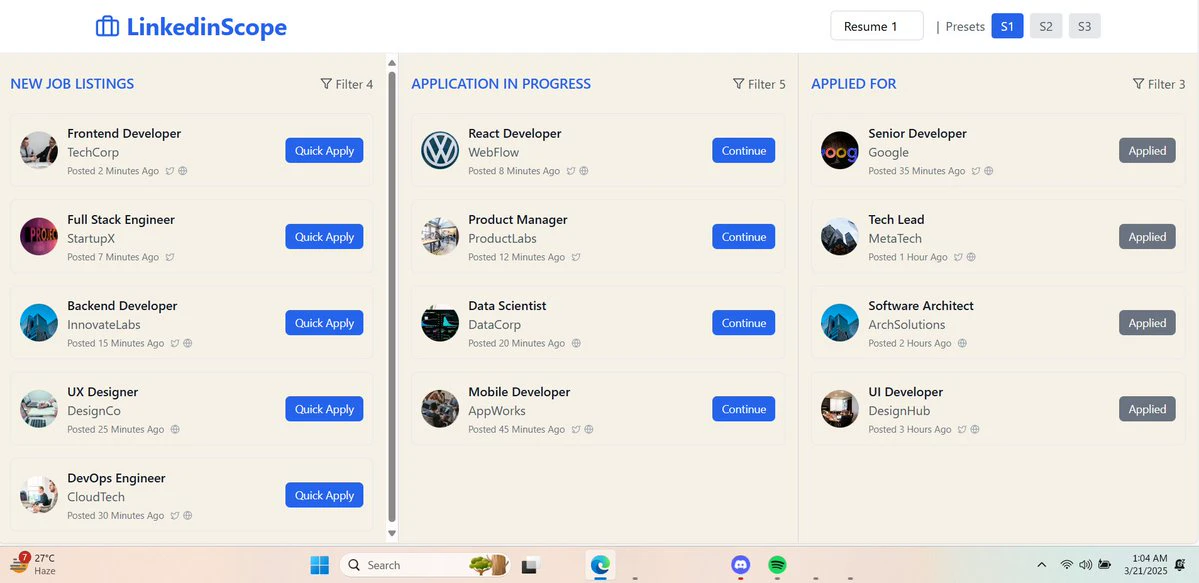This screenshot has height=583, width=1199.
Task: Open the Windows Start menu
Action: coord(320,565)
